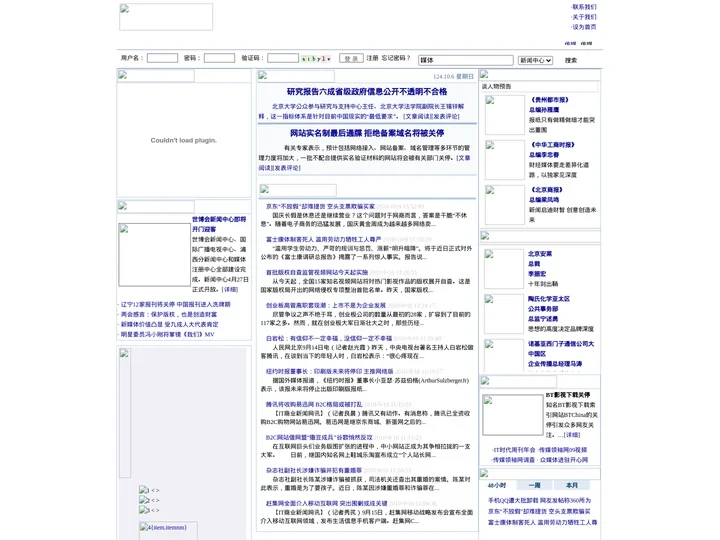This screenshot has height=540, width=720.
Task: Click the captcha verification code image
Action: click(316, 59)
